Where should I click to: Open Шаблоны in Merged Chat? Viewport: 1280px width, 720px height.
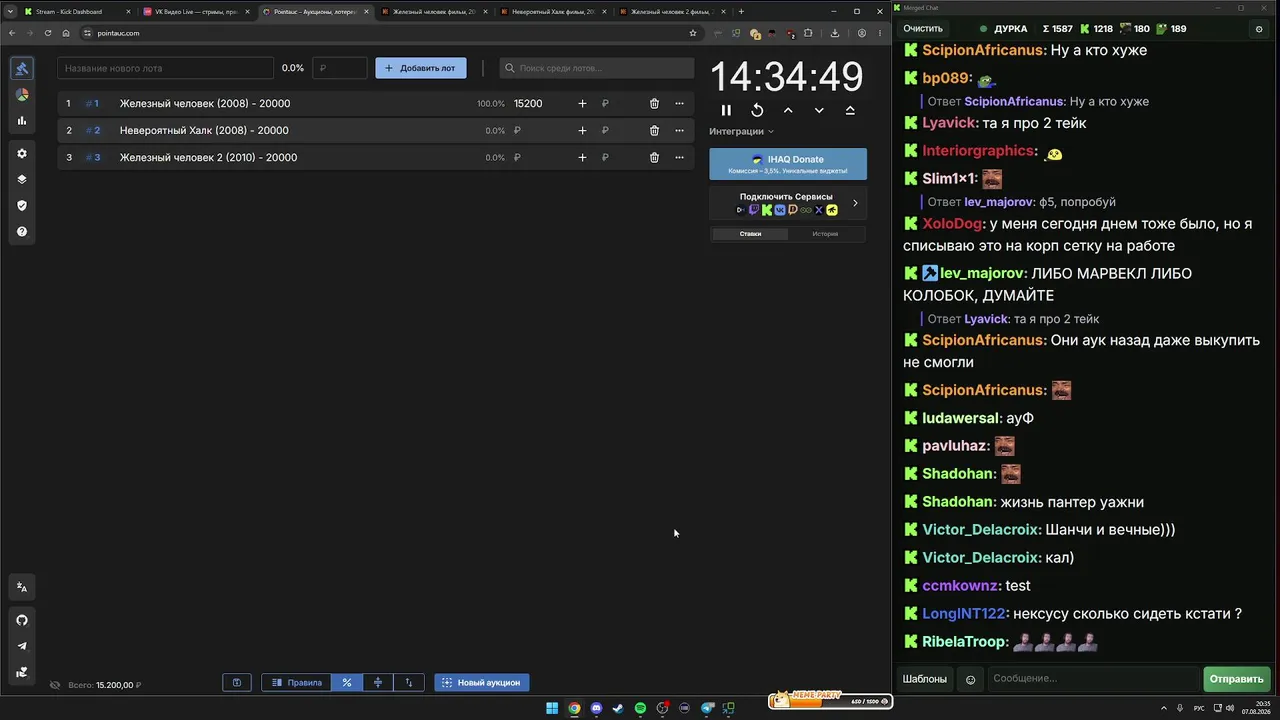click(925, 679)
